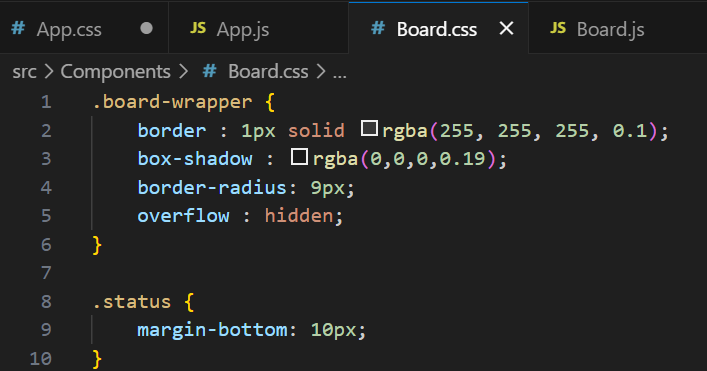Click the 0.1 alpha value on line 2
The image size is (707, 371).
pyautogui.click(x=629, y=131)
